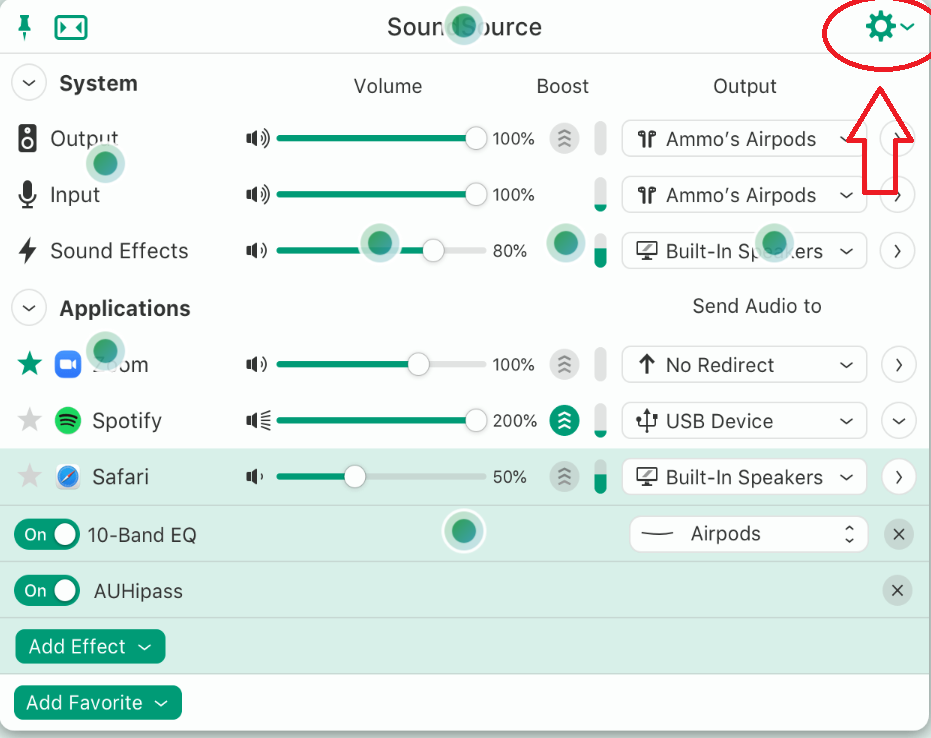931x738 pixels.
Task: Click the Safari 50% volume value
Action: tap(509, 477)
